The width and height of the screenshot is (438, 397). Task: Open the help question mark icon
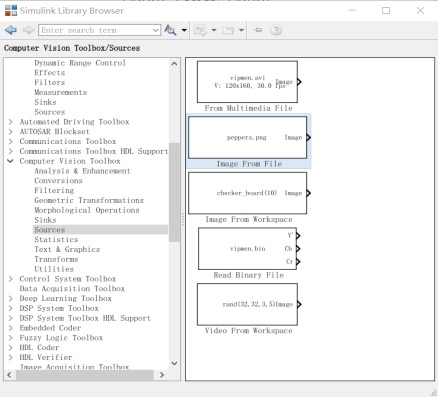tap(276, 30)
